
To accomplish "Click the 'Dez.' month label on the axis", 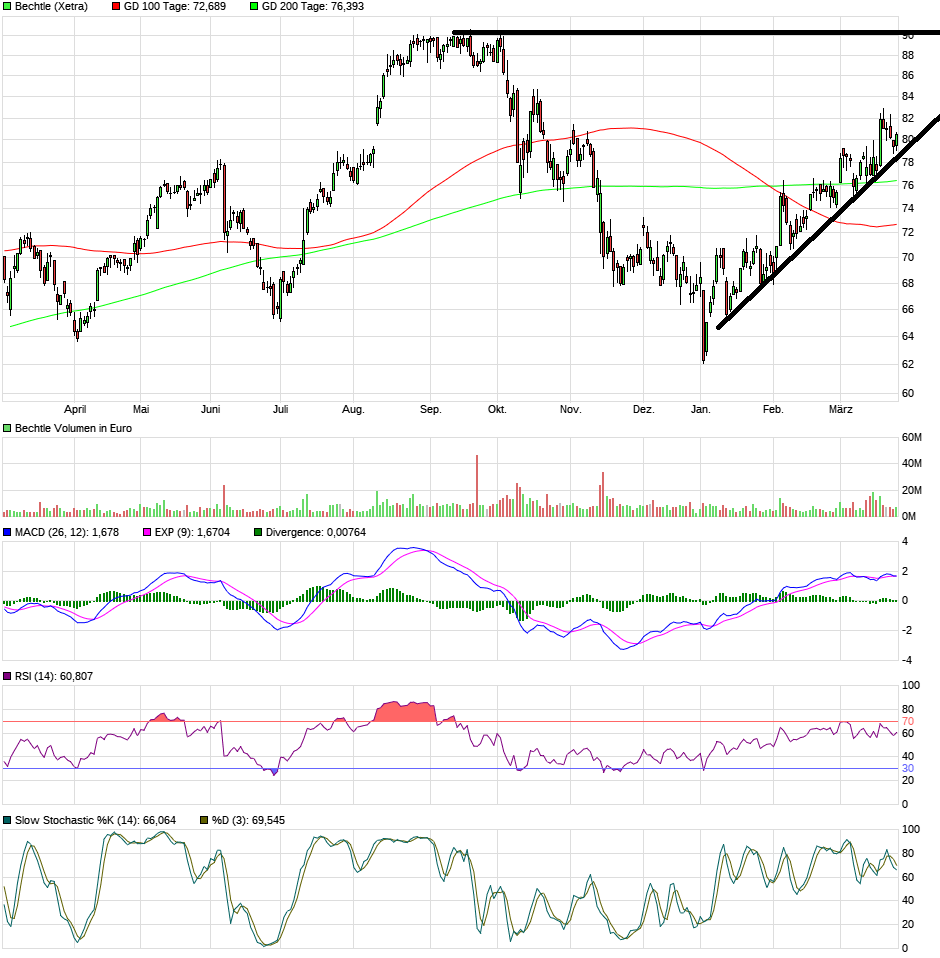I will tap(644, 409).
